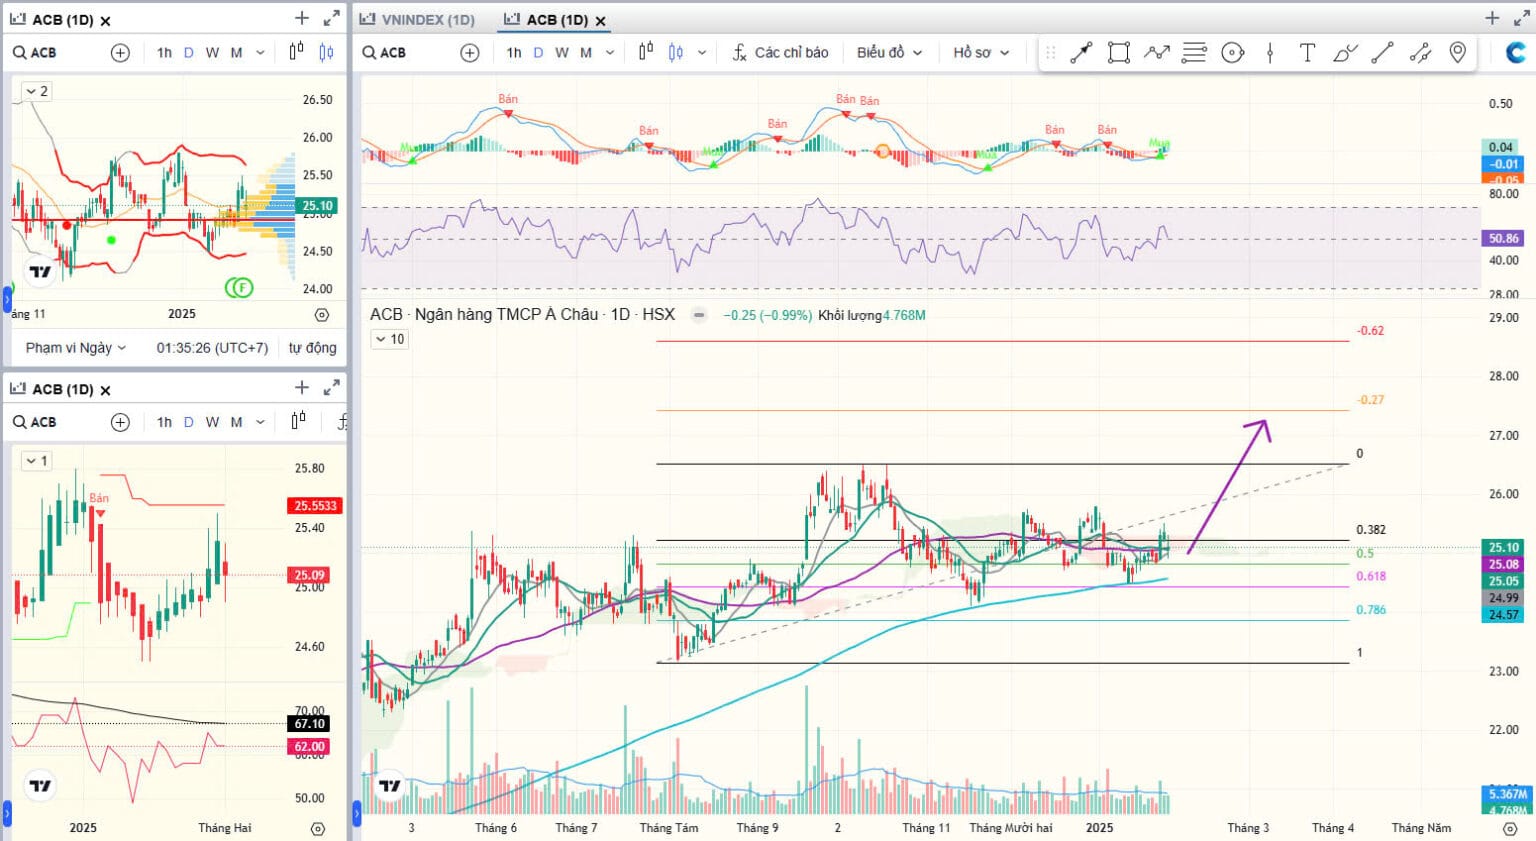Toggle 1h interval in bottom-left panel
1536x841 pixels.
[164, 422]
